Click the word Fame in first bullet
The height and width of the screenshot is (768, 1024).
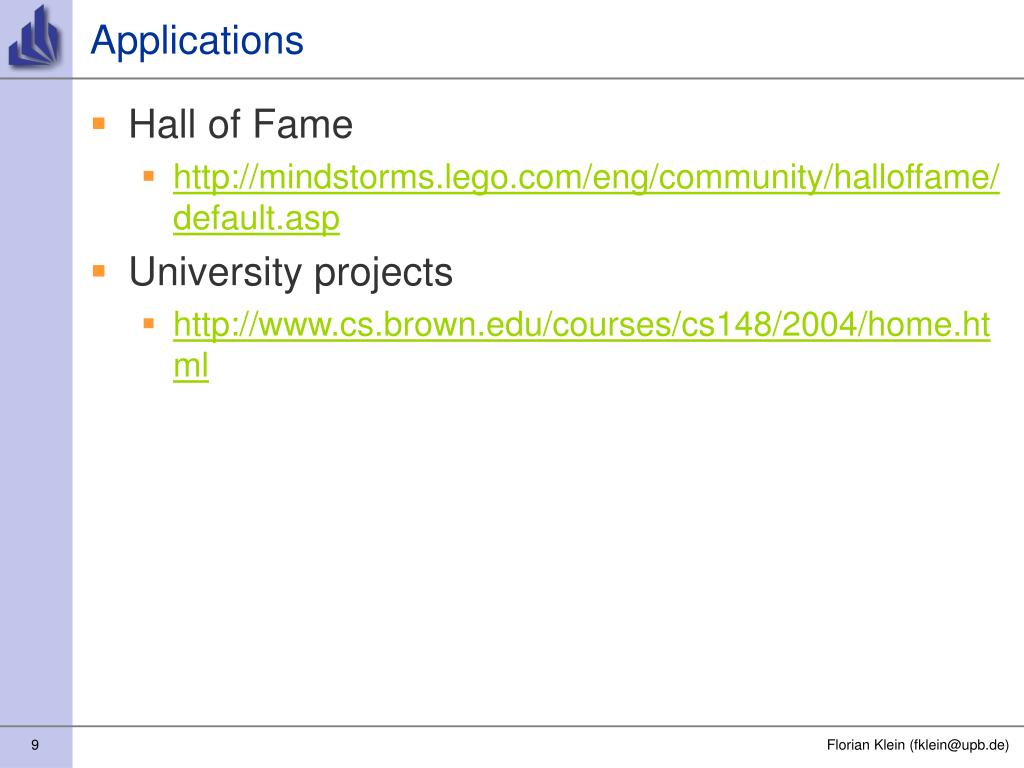pos(302,124)
